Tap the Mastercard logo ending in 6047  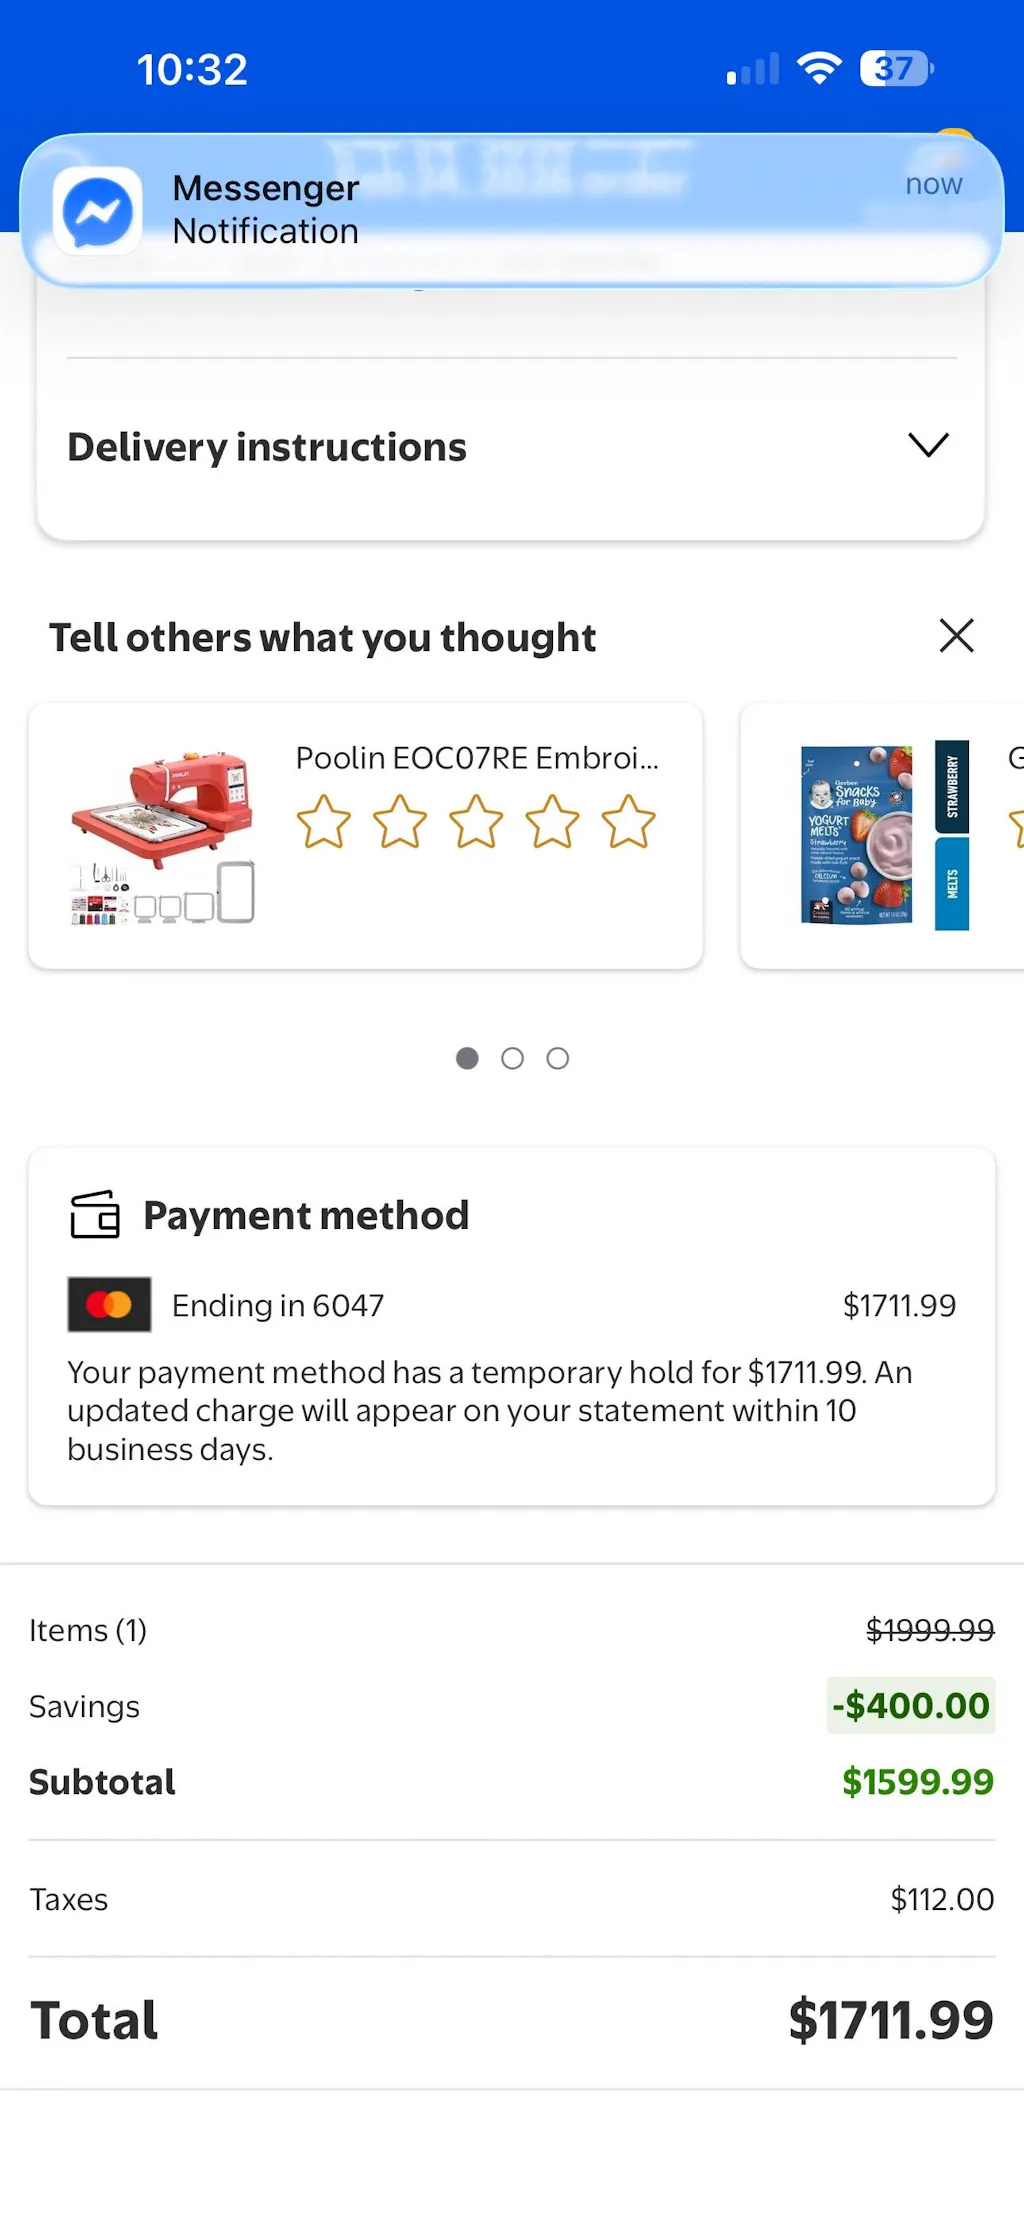109,1305
